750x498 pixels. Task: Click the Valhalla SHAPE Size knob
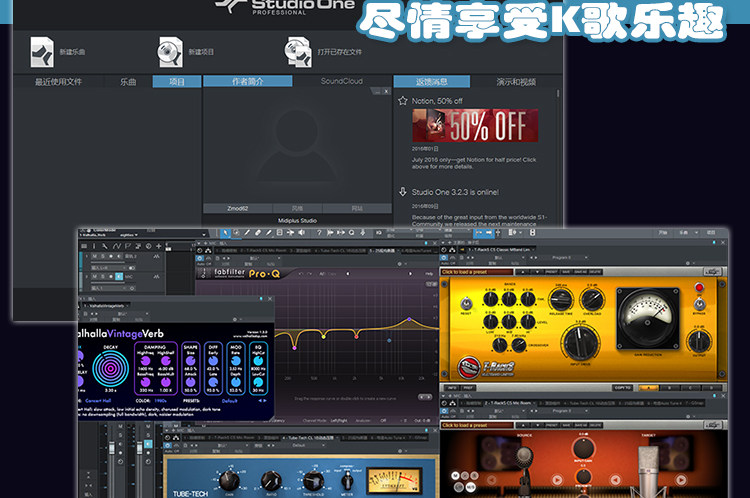pyautogui.click(x=190, y=361)
